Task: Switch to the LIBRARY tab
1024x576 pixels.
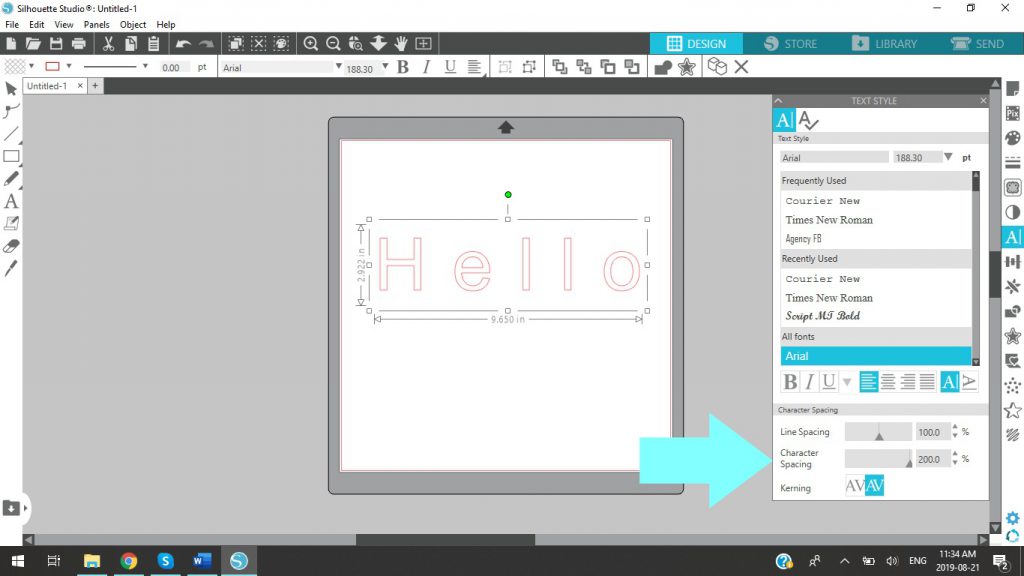Action: click(885, 44)
